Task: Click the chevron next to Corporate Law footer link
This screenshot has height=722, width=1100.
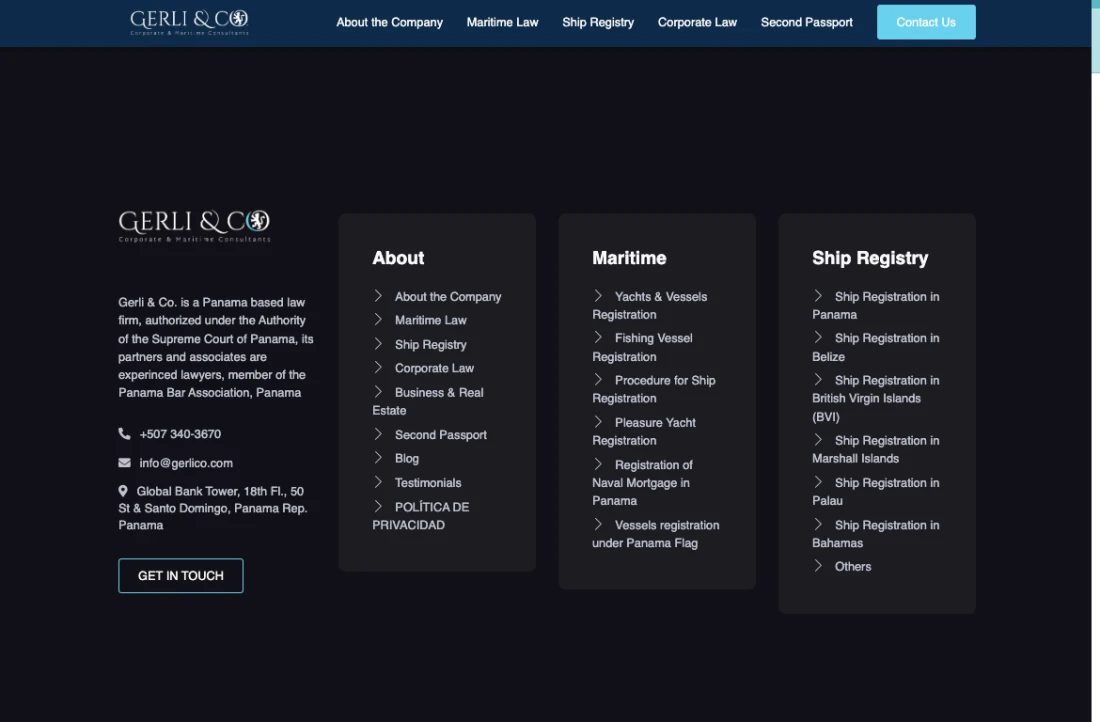Action: [x=378, y=367]
